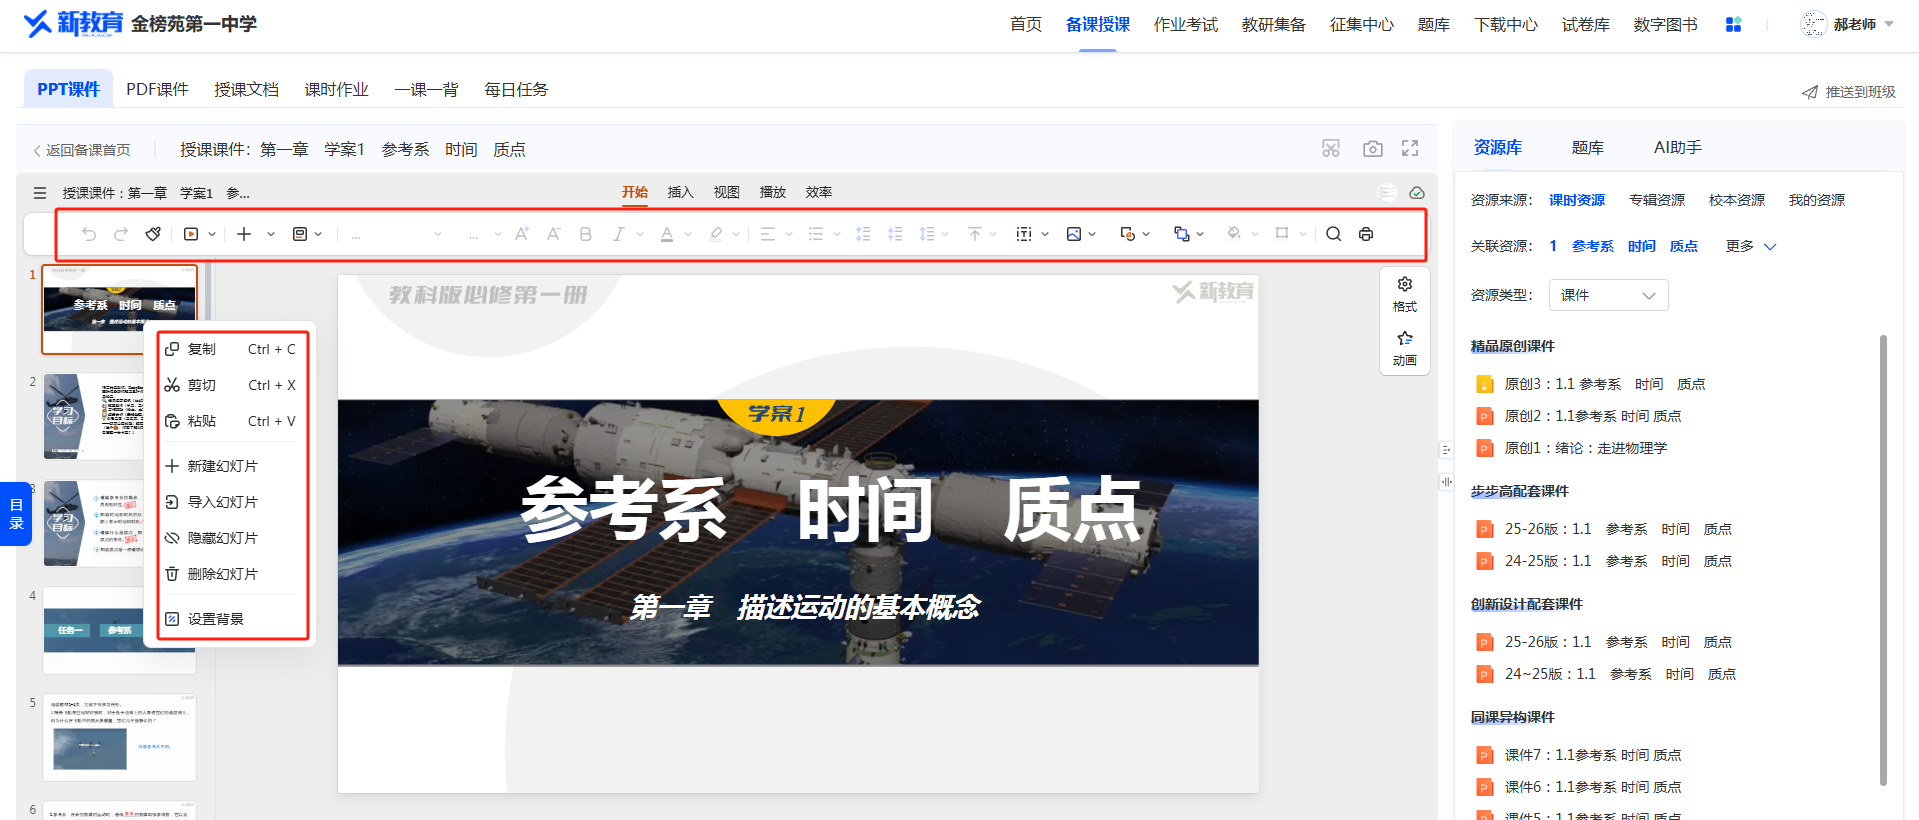
Task: Click the line spacing icon
Action: coord(927,234)
